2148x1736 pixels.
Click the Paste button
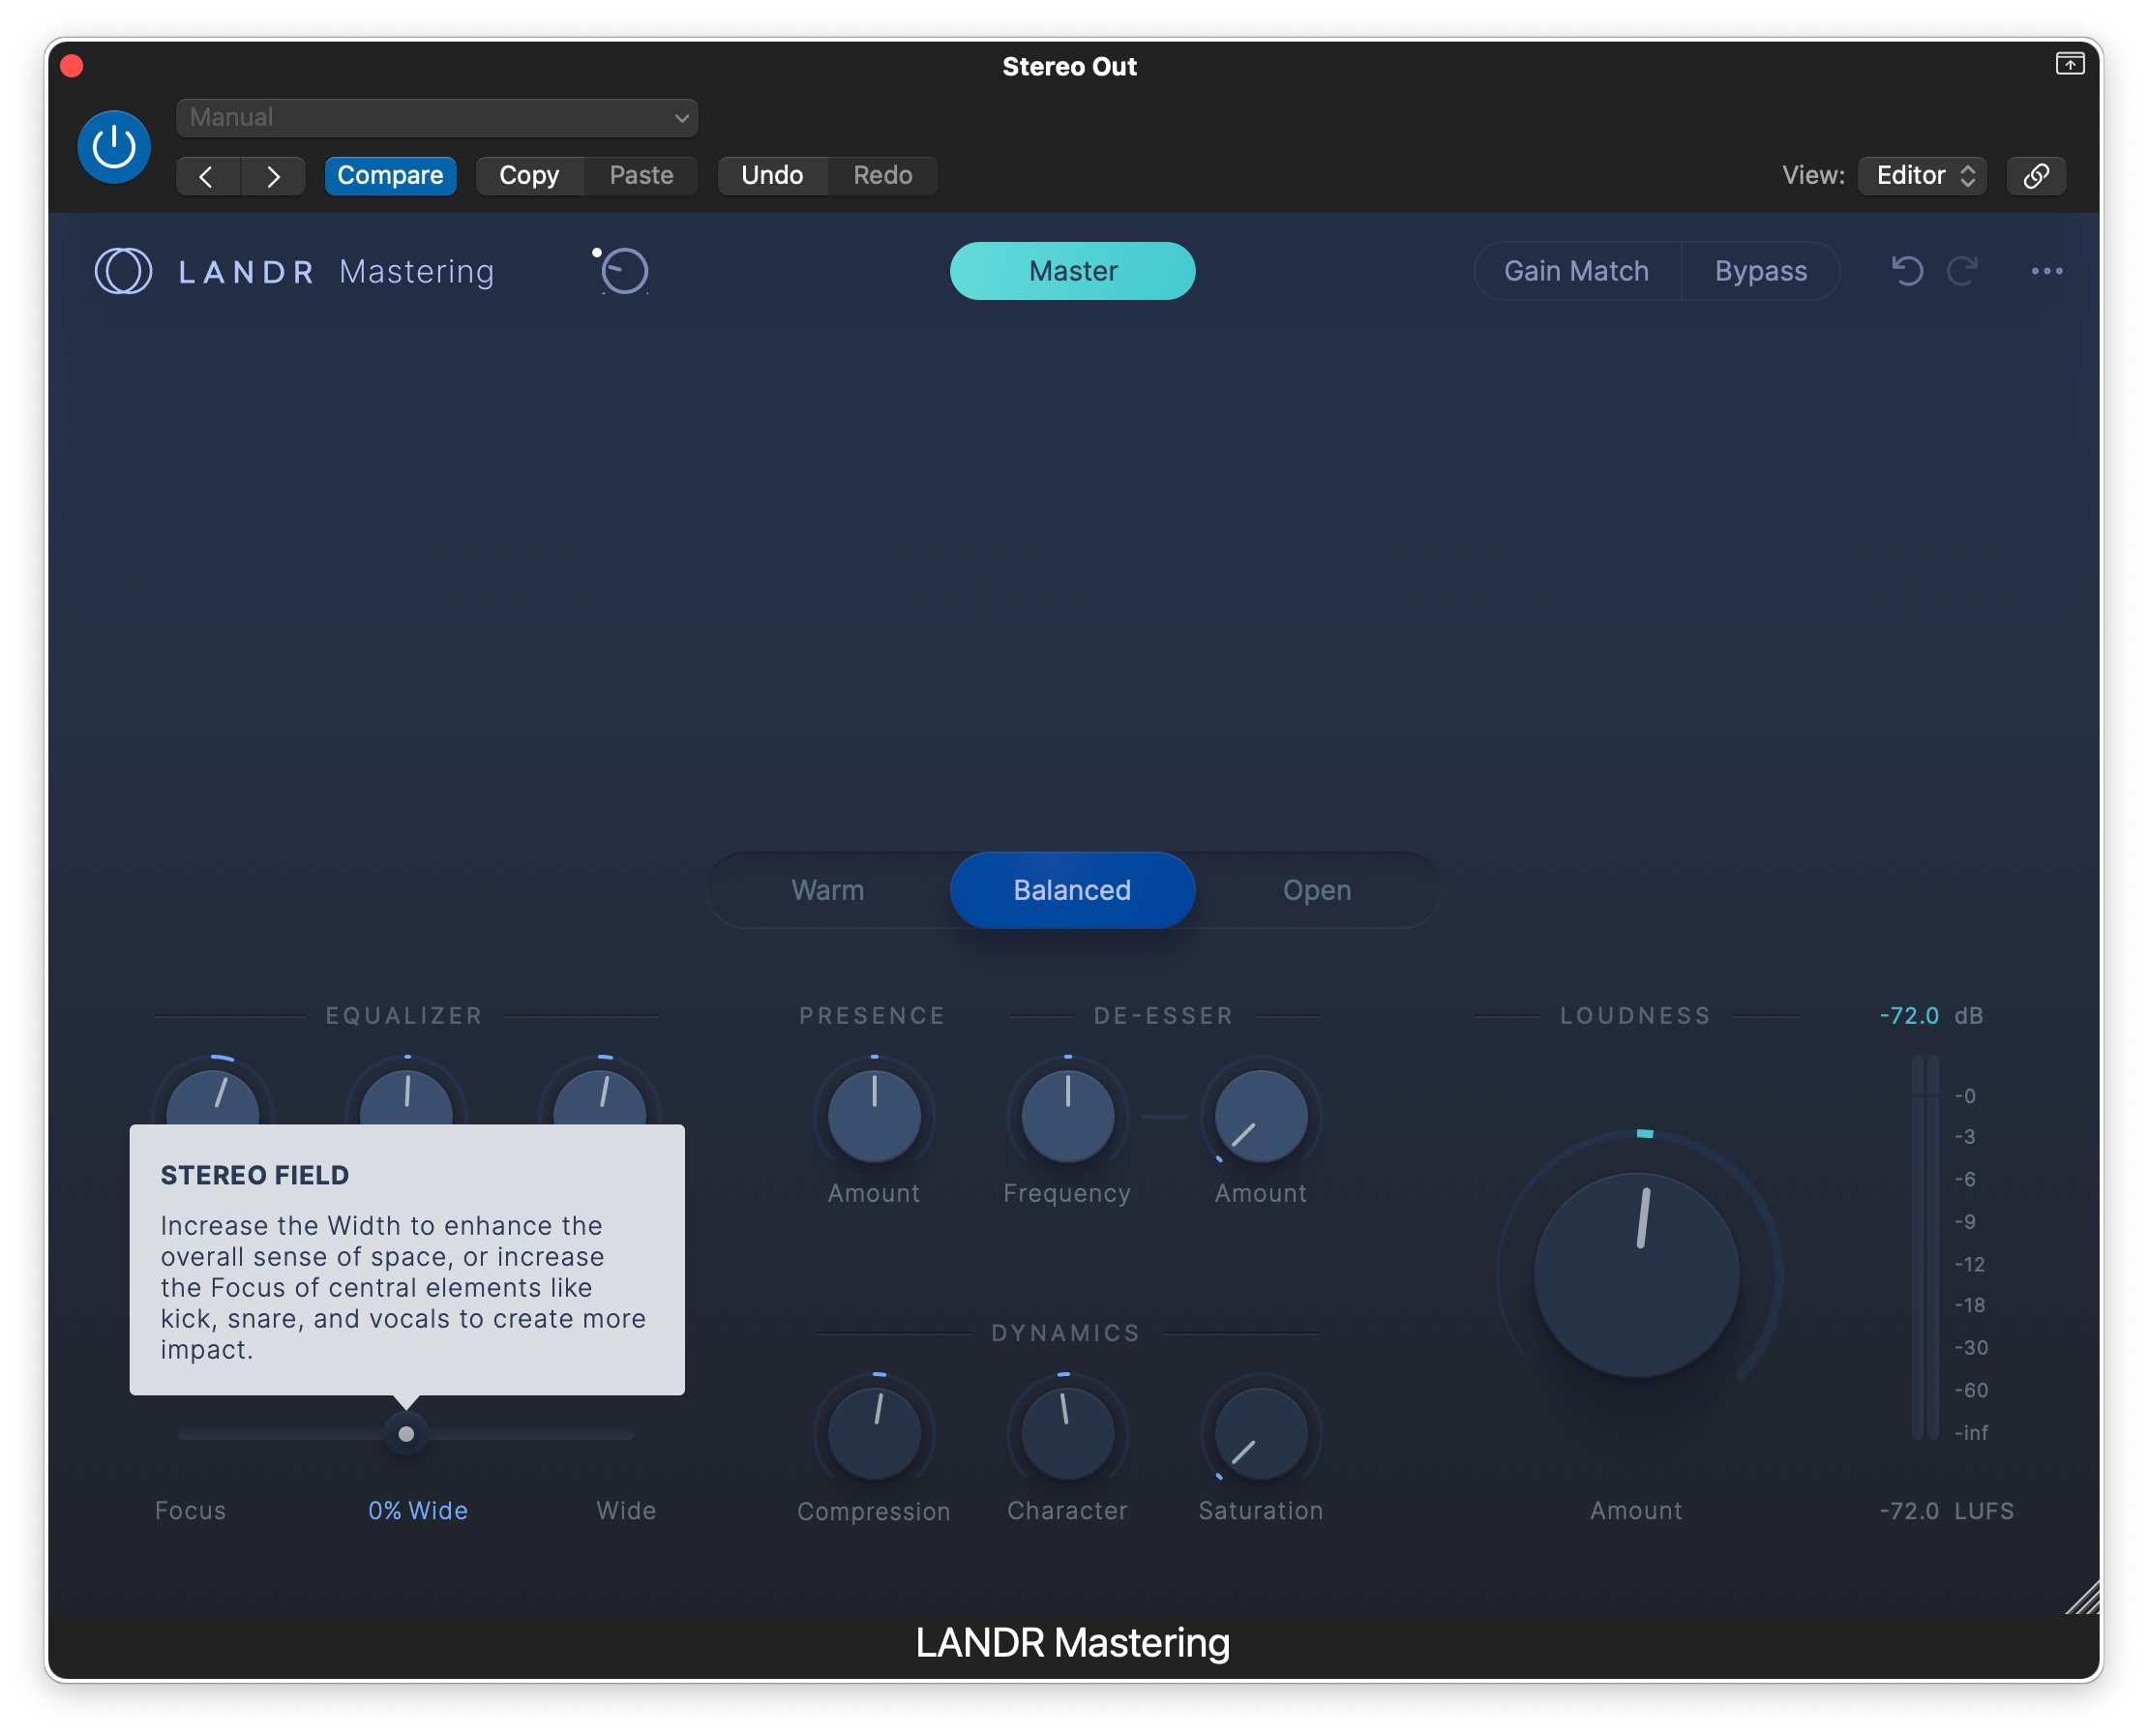[640, 172]
